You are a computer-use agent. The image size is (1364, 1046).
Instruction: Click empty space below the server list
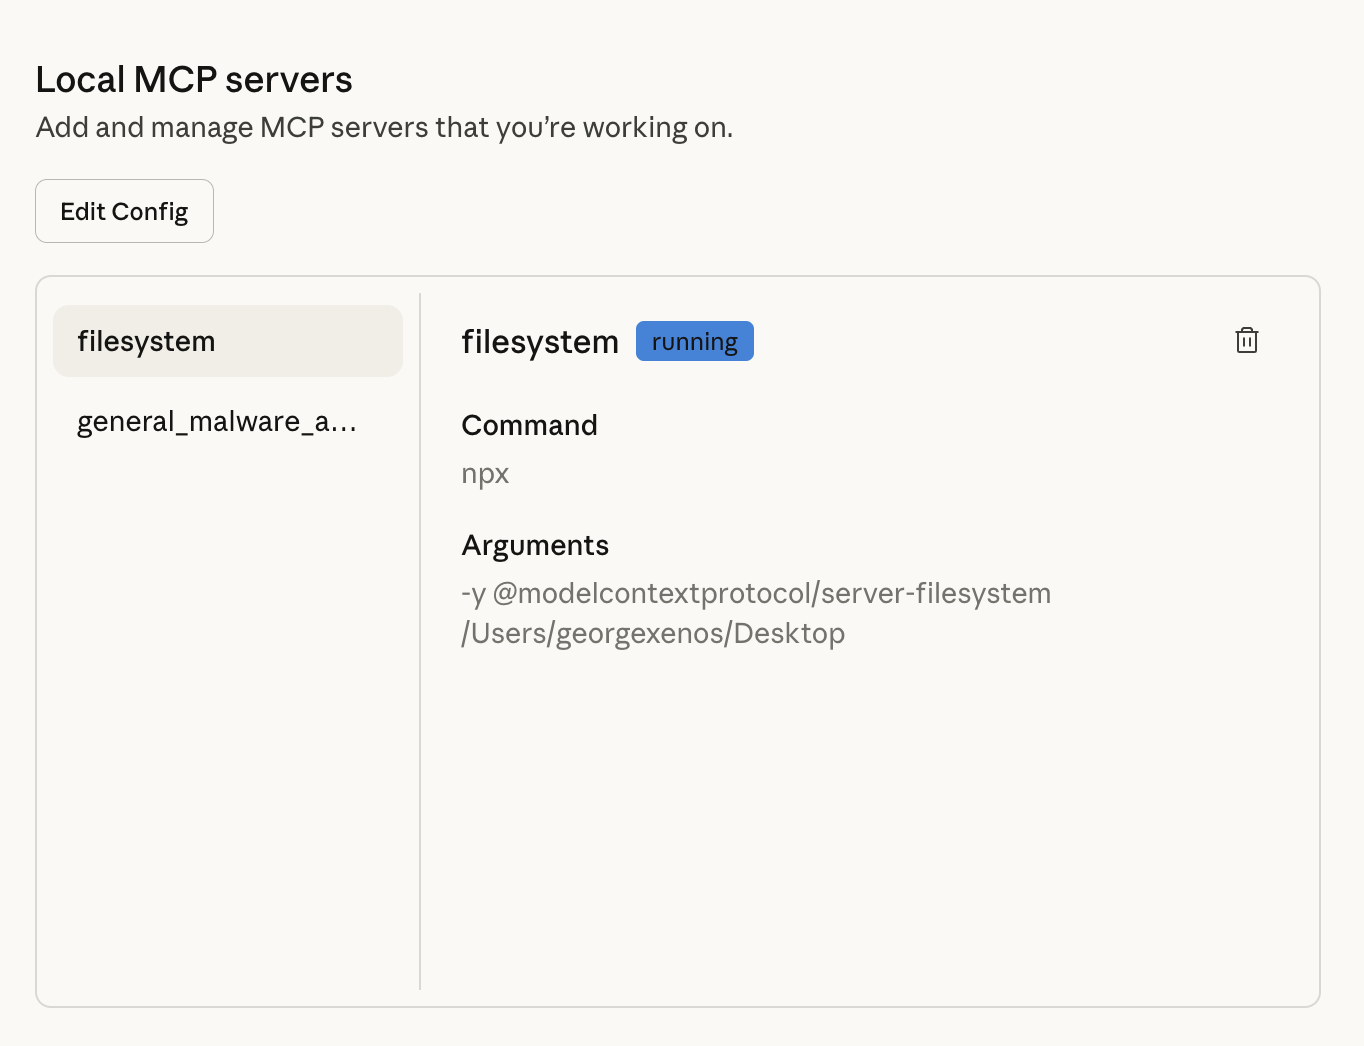click(227, 700)
